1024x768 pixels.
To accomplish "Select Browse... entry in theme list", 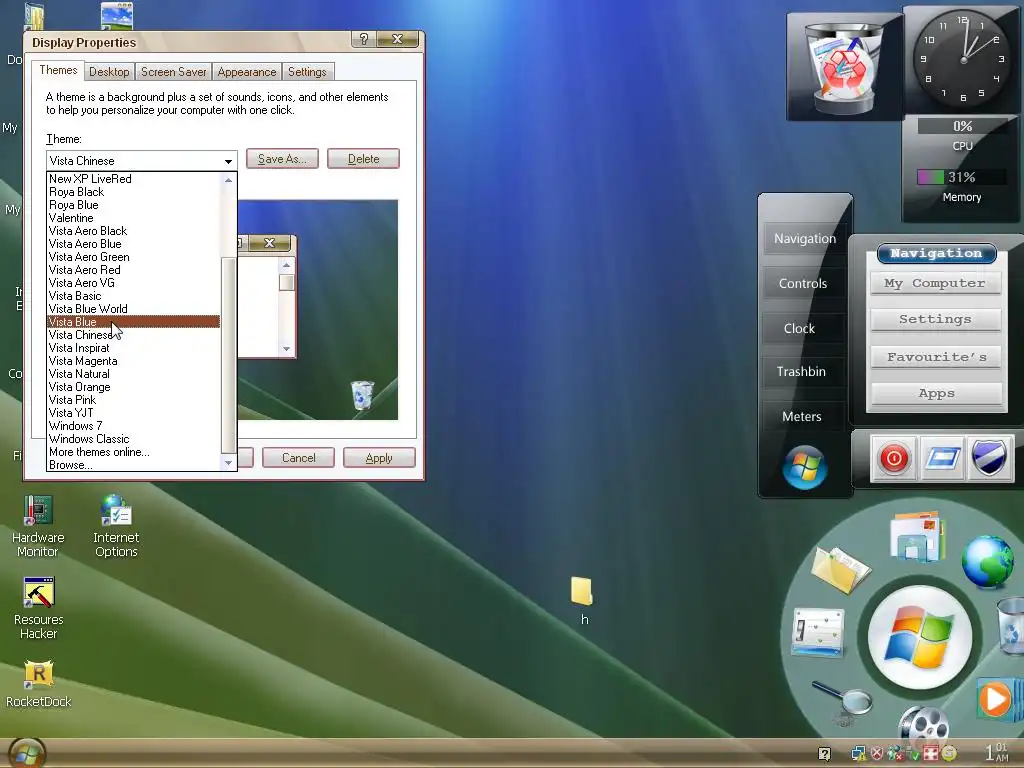I will click(134, 465).
